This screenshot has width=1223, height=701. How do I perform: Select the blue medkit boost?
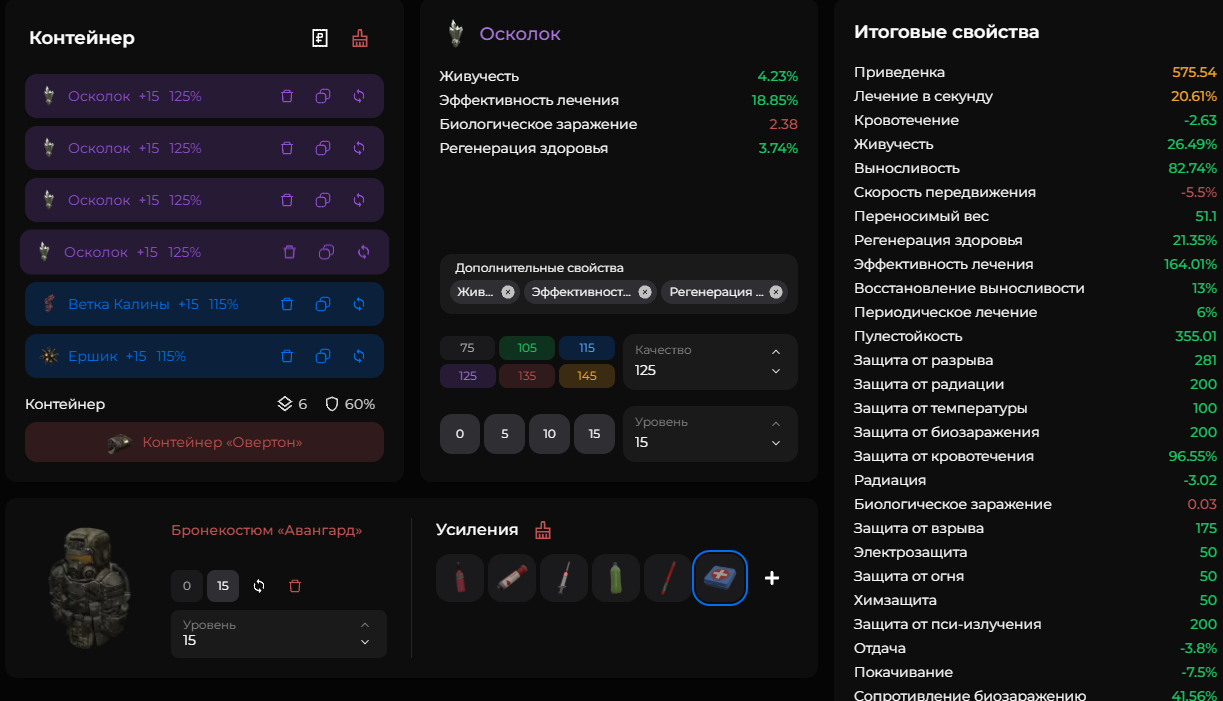(720, 578)
